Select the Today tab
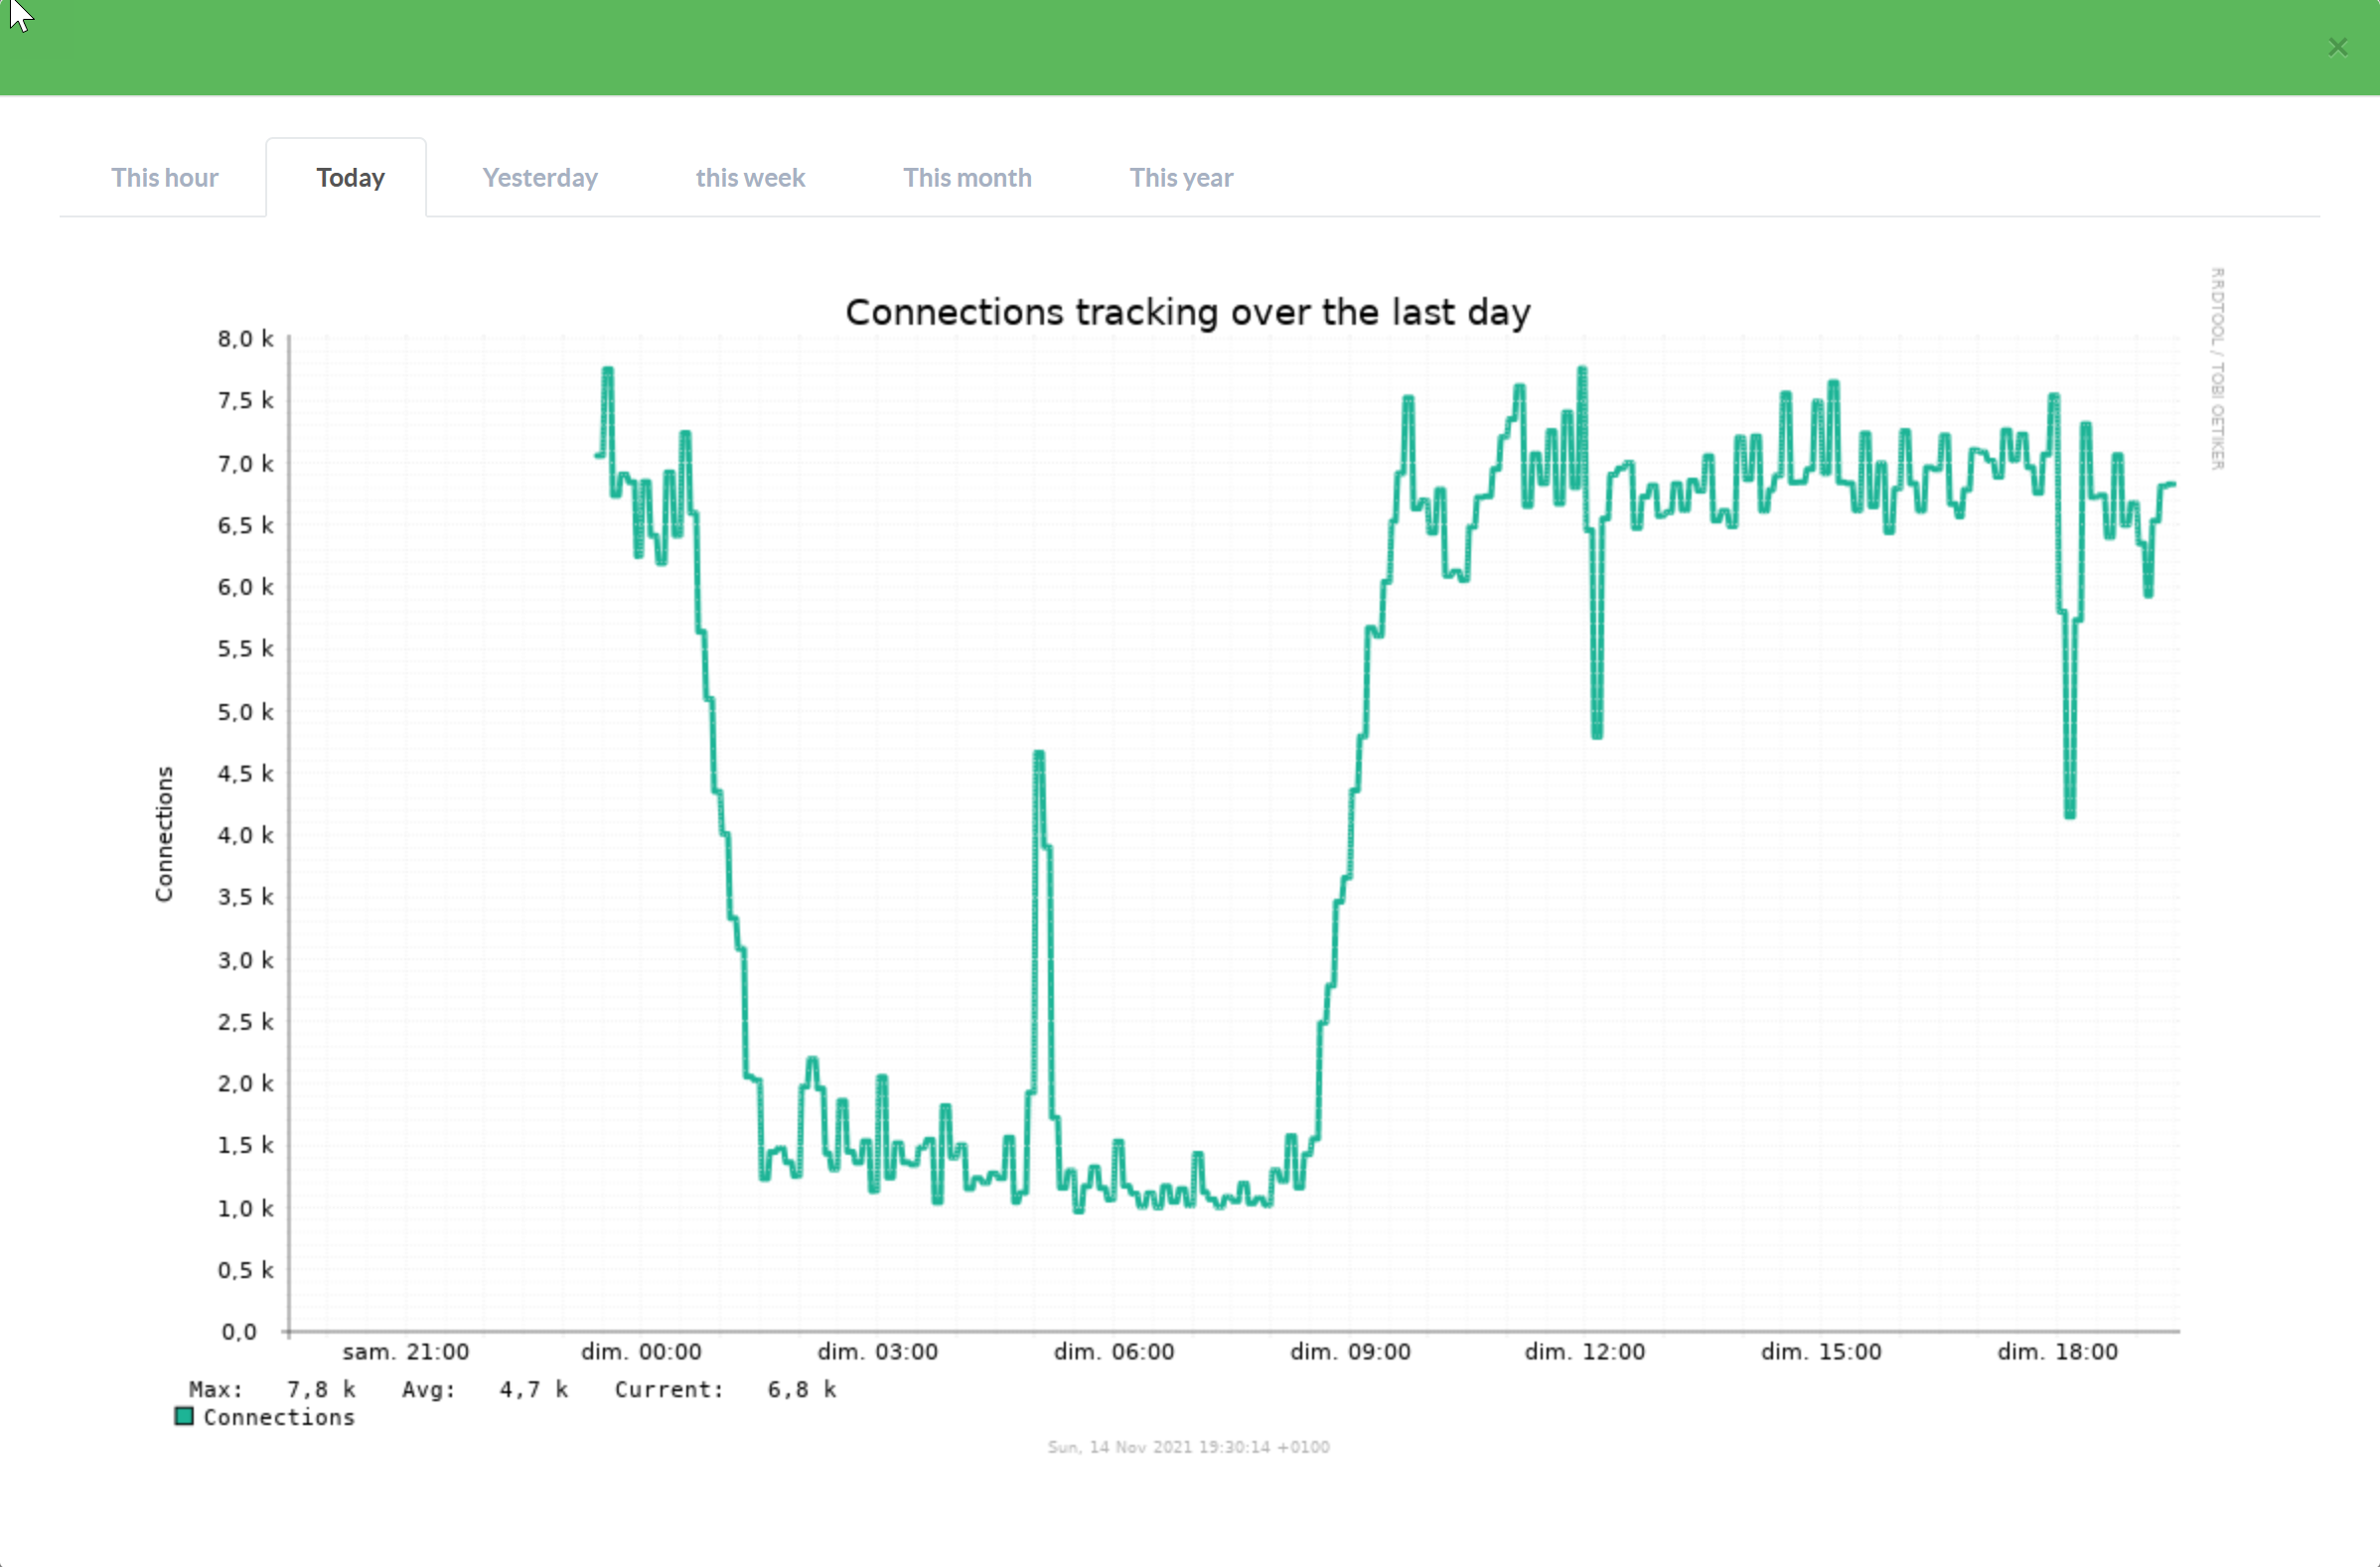The image size is (2380, 1567). coord(350,178)
